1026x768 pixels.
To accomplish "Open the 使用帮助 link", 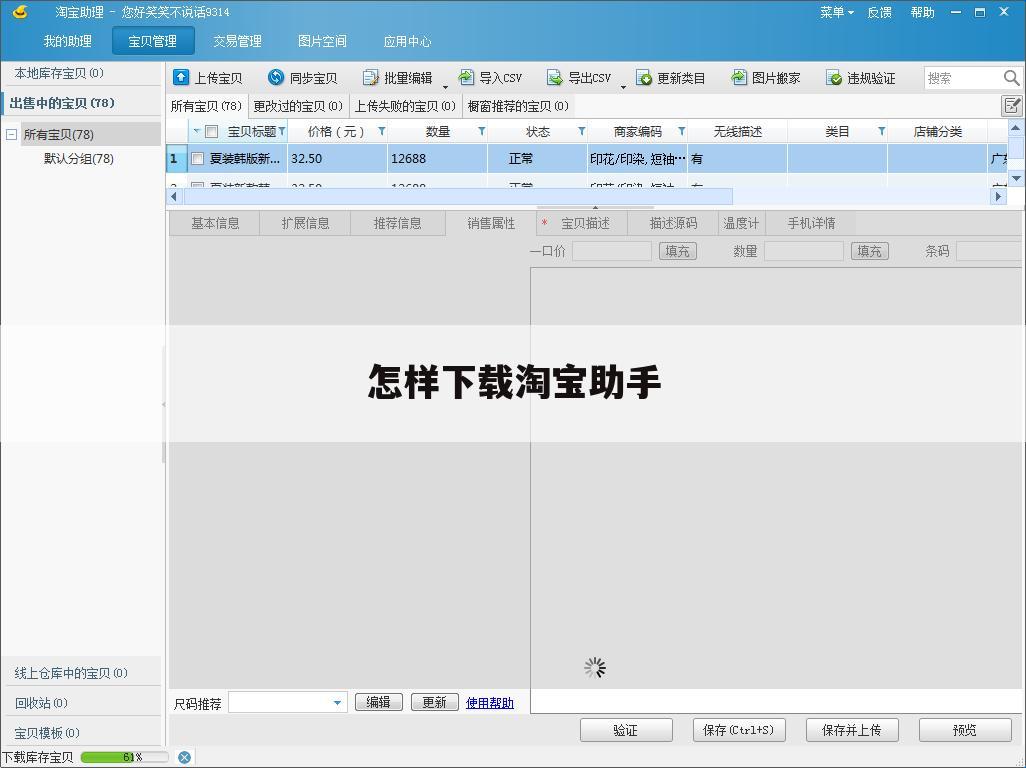I will coord(489,703).
